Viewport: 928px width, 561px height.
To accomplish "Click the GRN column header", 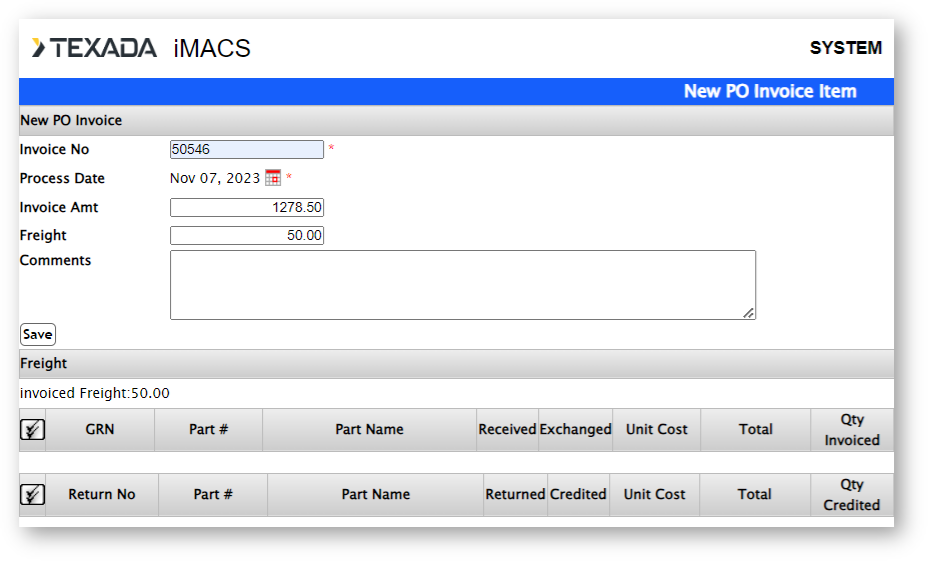I will click(x=99, y=430).
